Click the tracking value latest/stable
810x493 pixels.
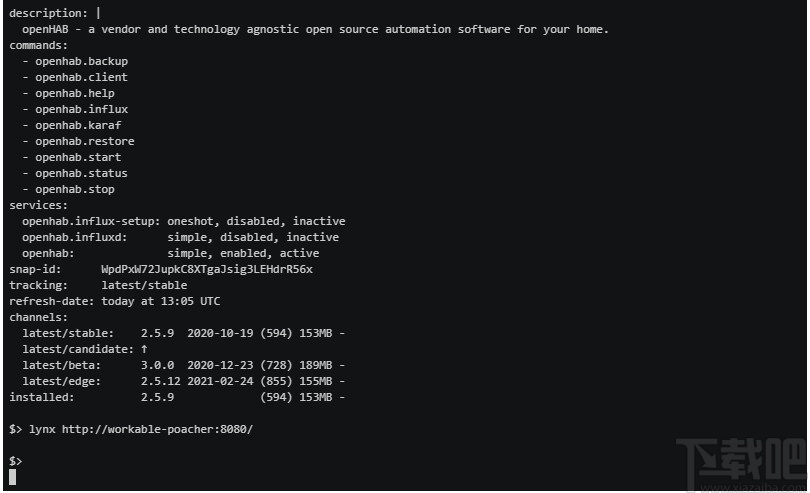(x=144, y=285)
